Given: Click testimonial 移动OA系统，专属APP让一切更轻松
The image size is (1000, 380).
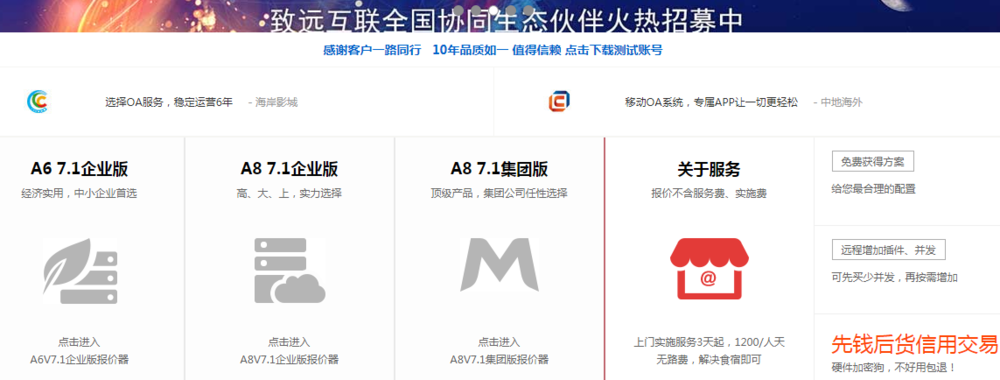Looking at the screenshot, I should tap(711, 102).
